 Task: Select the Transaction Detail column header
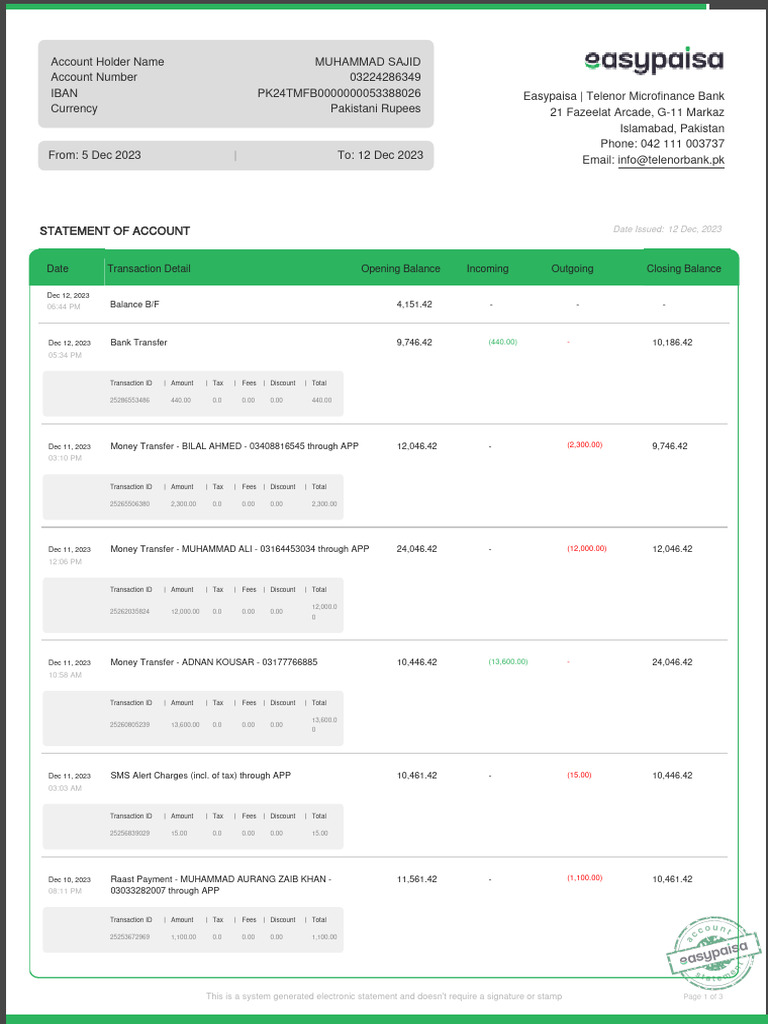click(149, 268)
